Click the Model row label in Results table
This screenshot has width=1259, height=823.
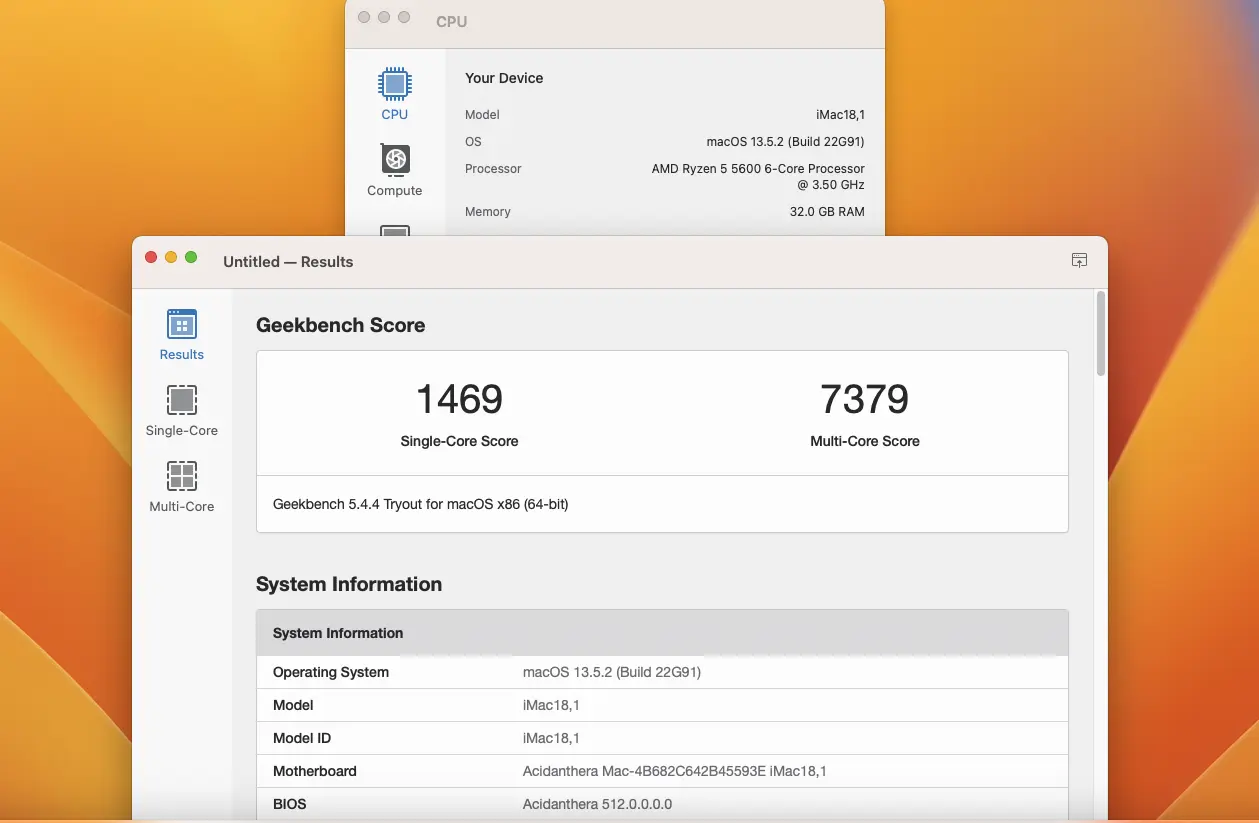(x=293, y=705)
